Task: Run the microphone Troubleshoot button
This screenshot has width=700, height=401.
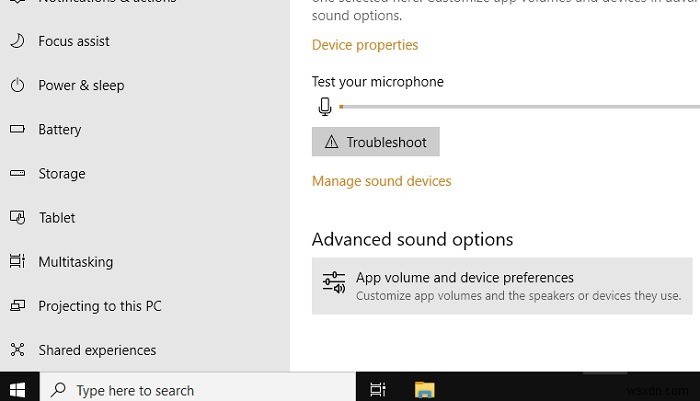Action: (x=375, y=142)
